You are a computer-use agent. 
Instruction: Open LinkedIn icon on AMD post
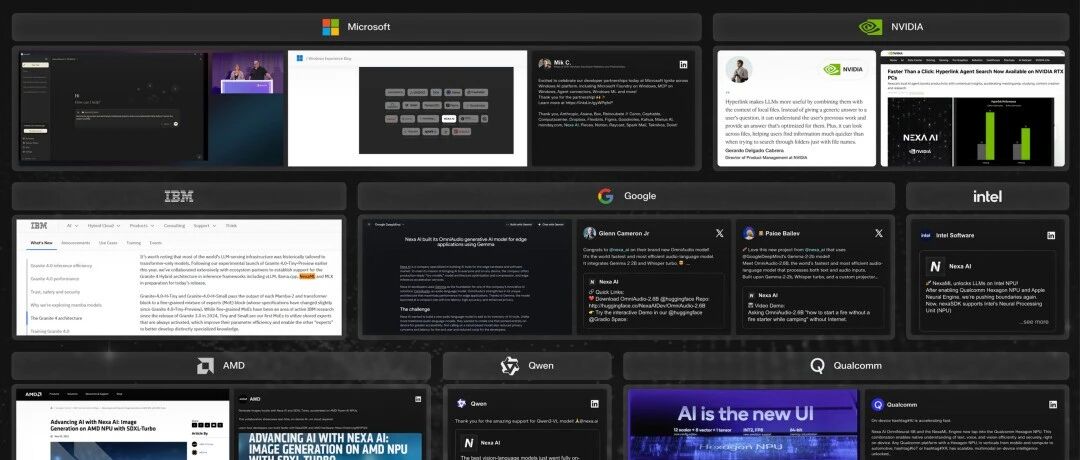tap(418, 399)
